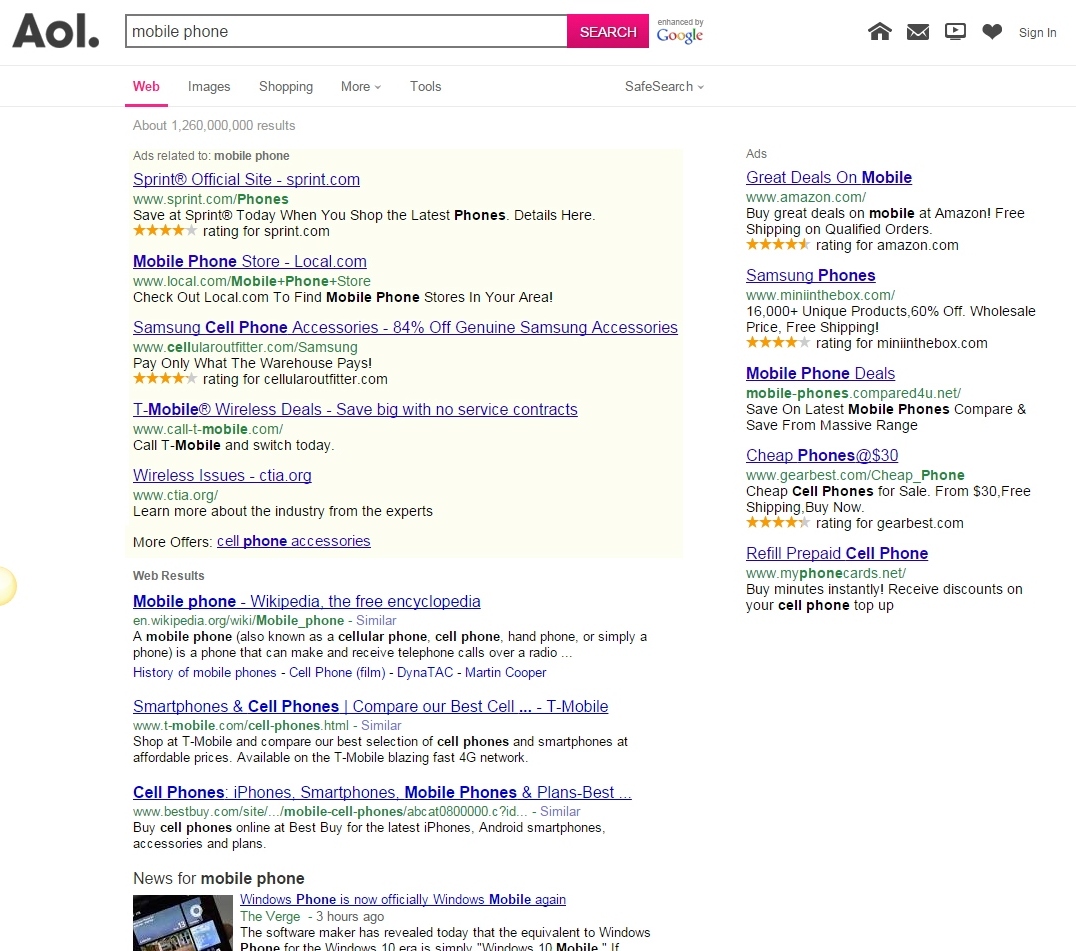Open the video screen icon
1076x951 pixels.
955,32
